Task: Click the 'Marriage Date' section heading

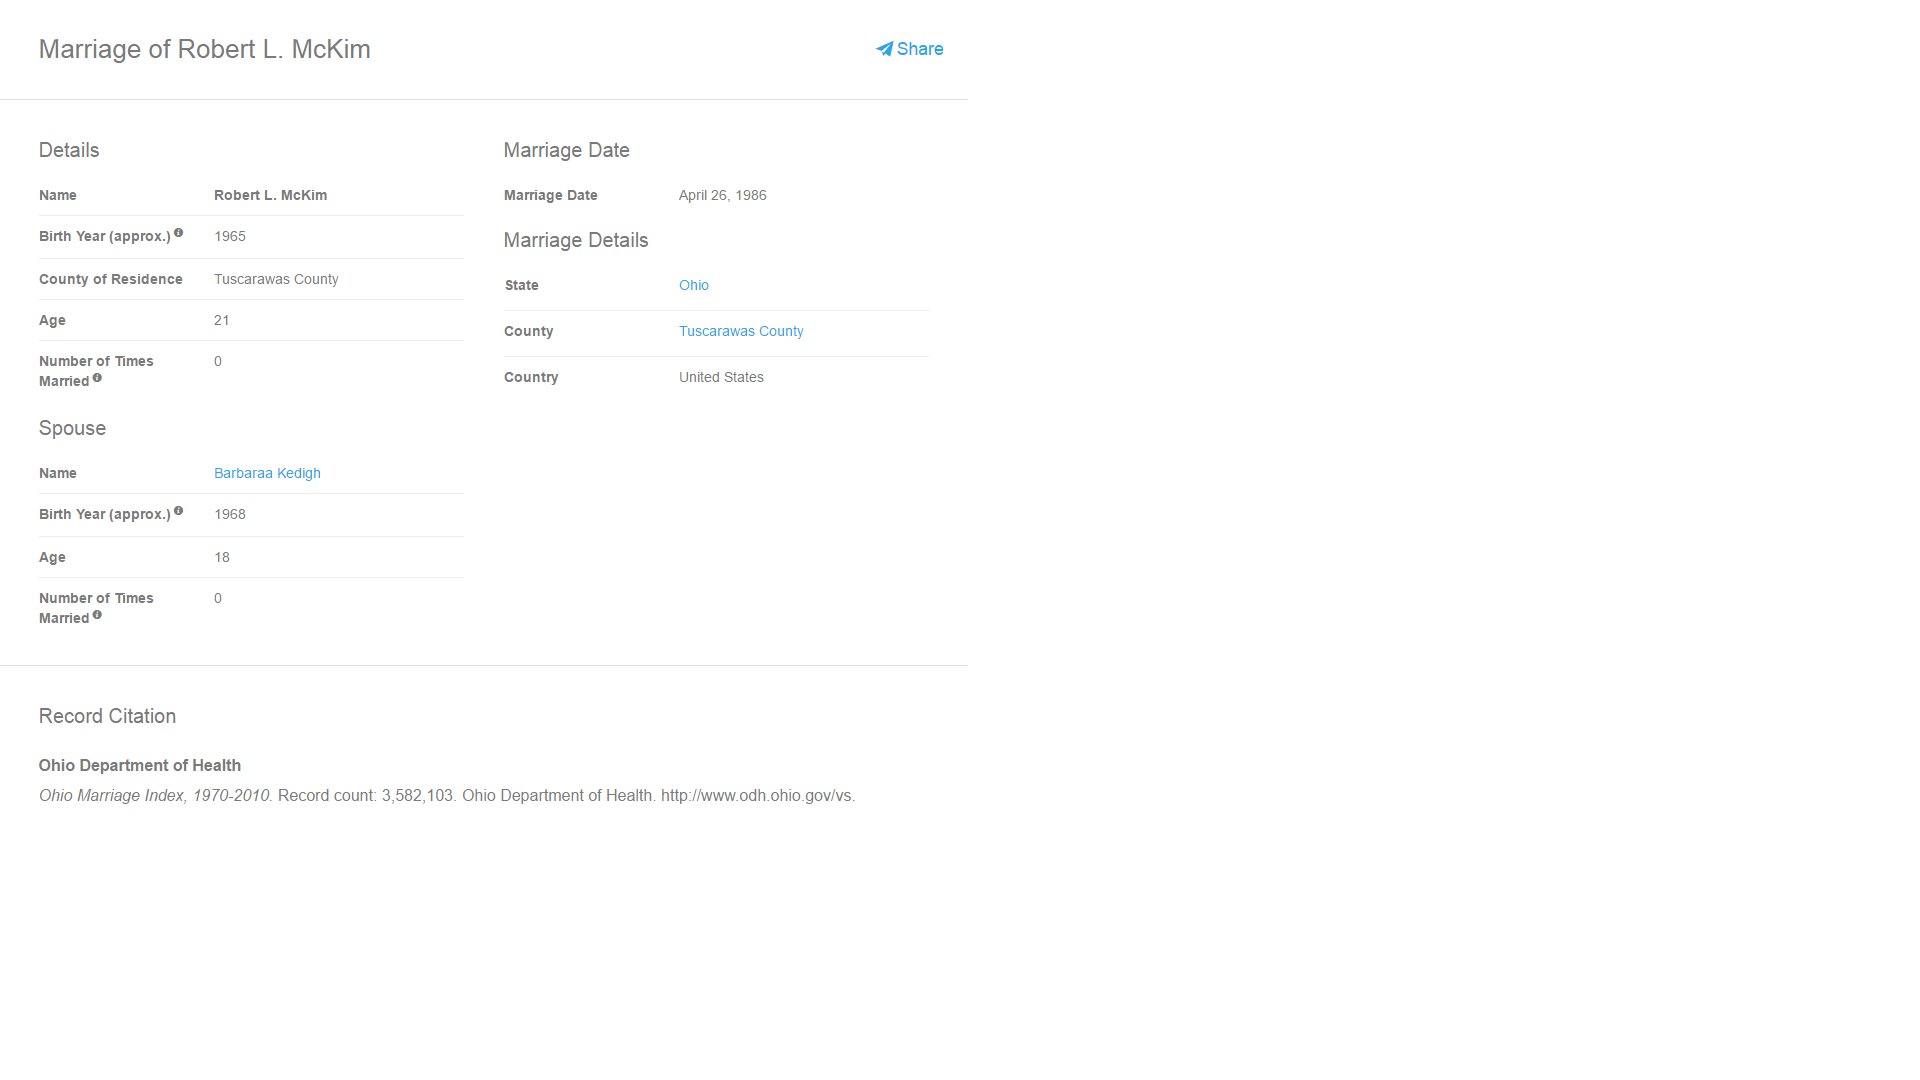Action: [567, 150]
